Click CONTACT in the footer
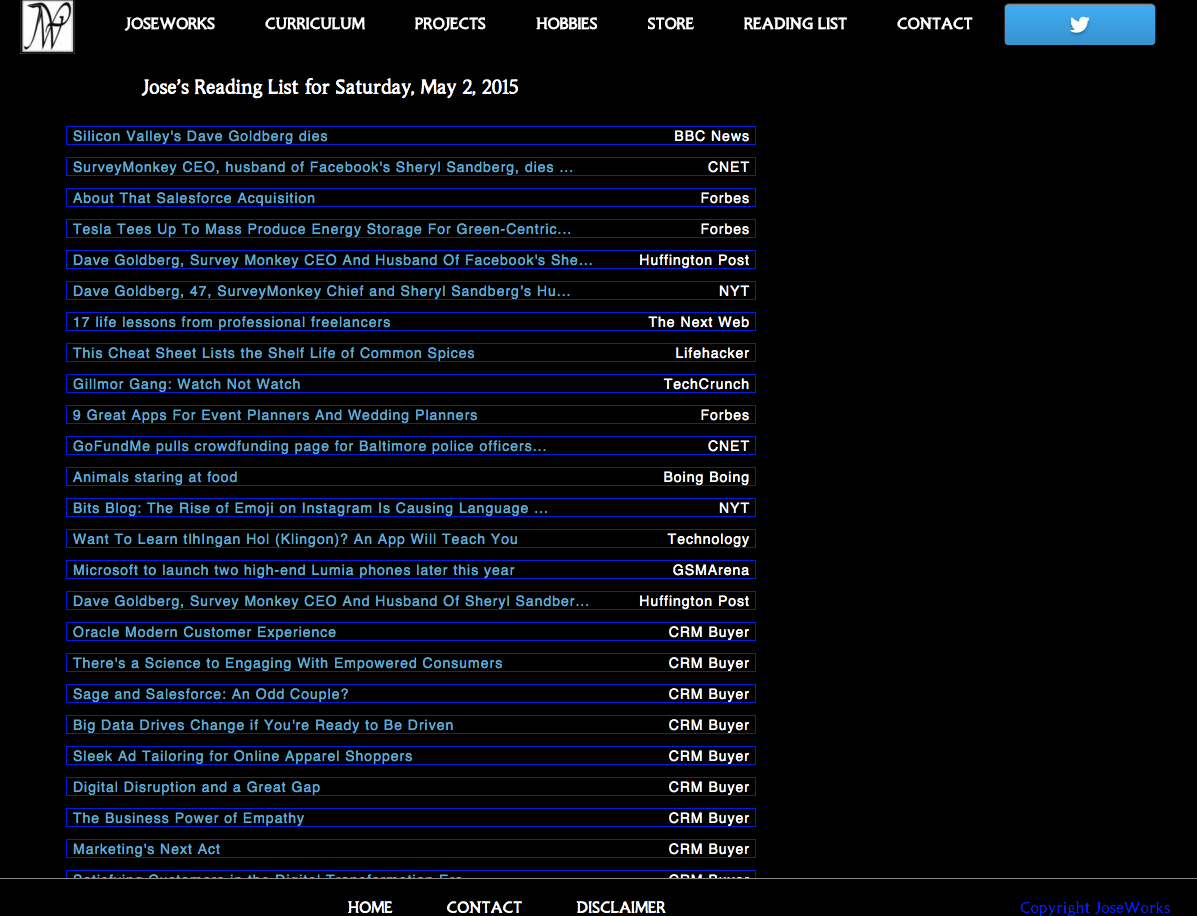This screenshot has height=916, width=1197. [484, 907]
